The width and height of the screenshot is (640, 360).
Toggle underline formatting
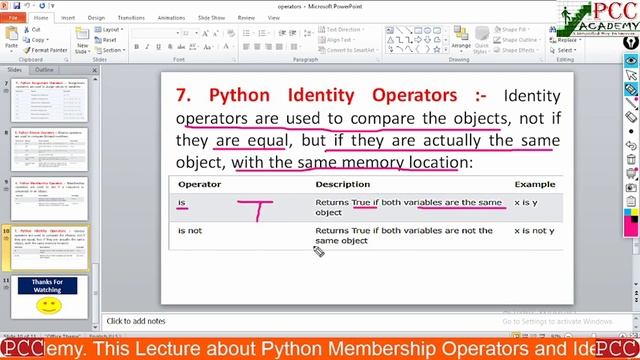(x=158, y=47)
